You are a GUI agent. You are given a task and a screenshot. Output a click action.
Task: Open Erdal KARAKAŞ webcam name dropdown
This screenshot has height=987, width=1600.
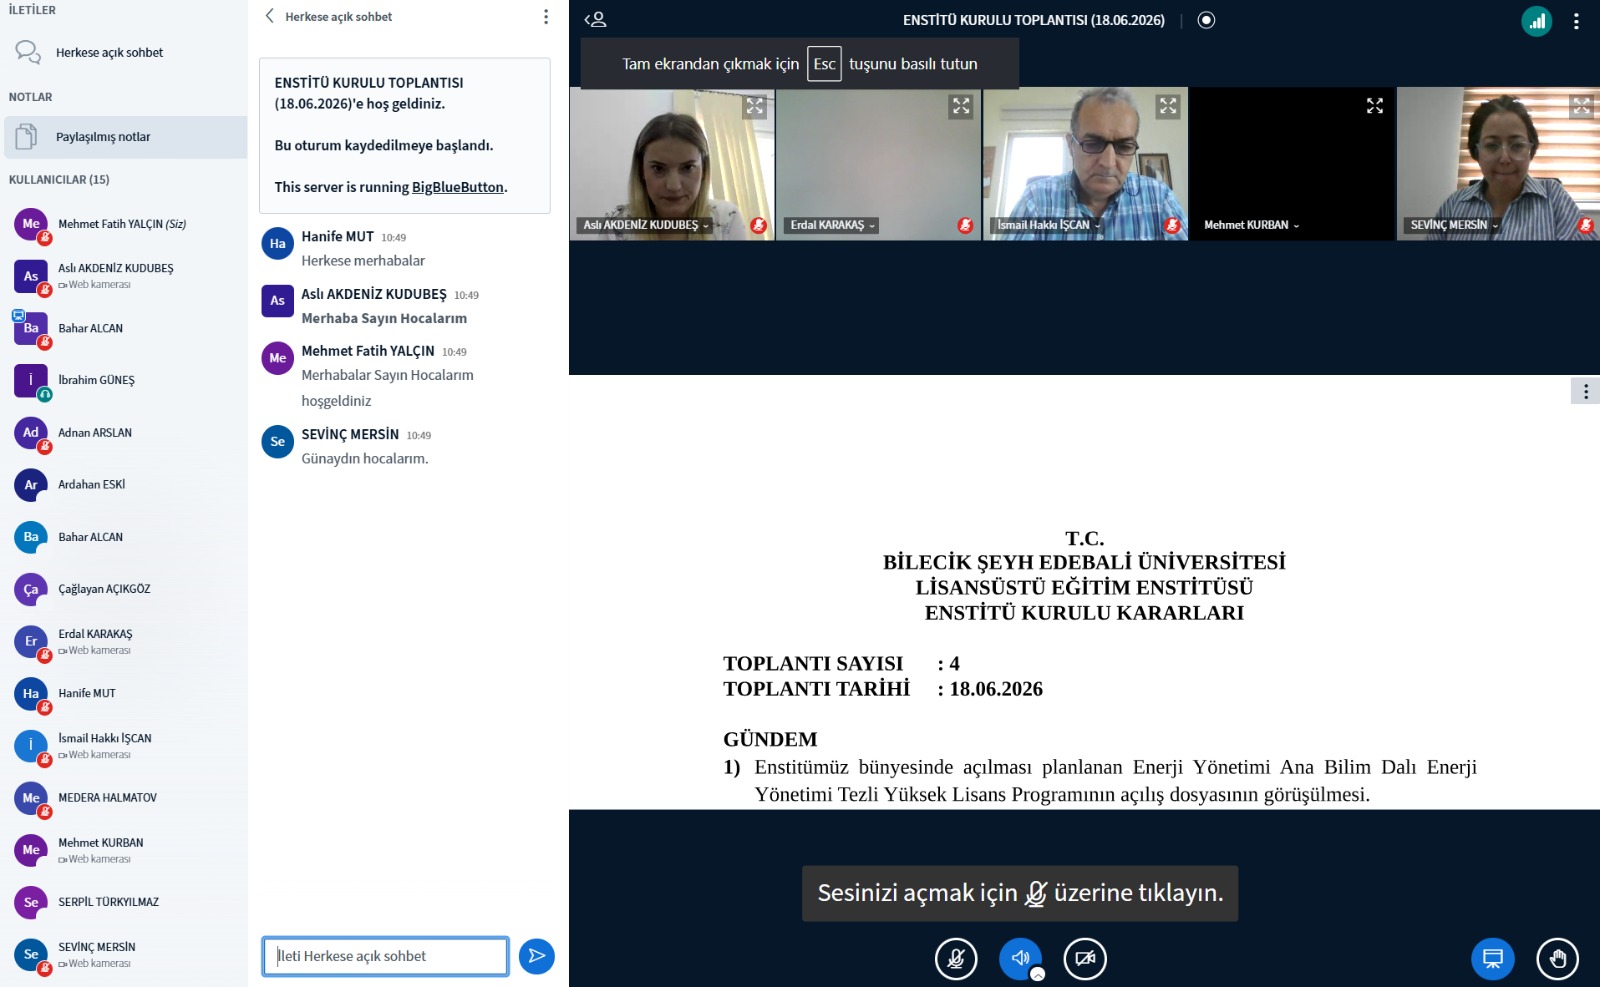(832, 225)
